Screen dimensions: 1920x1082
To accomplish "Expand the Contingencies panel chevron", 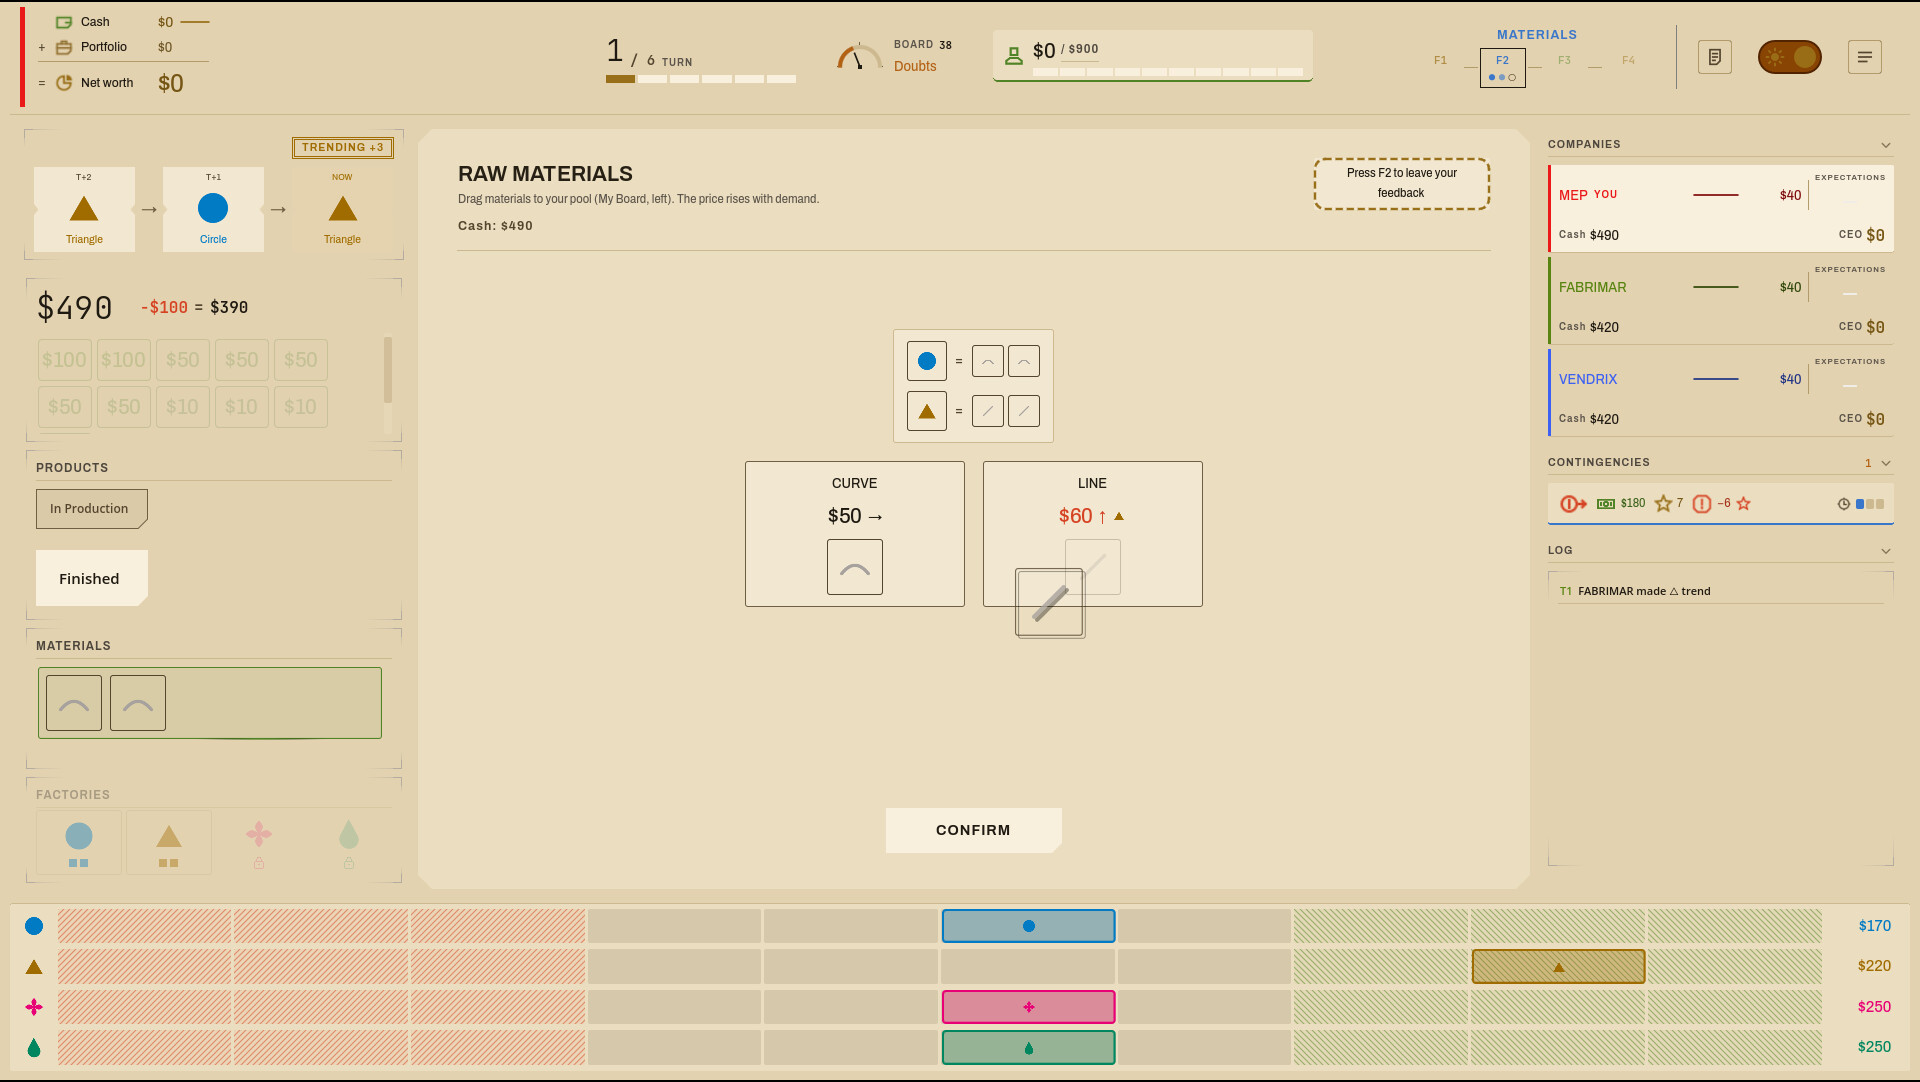I will (x=1885, y=463).
